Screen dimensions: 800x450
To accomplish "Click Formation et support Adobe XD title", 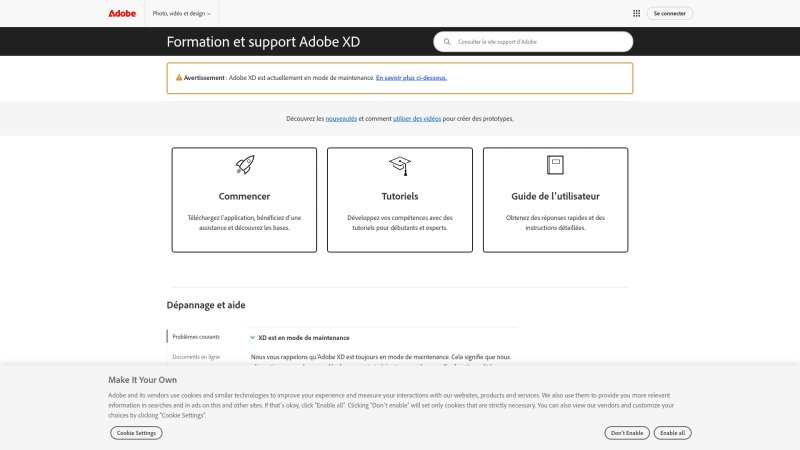I will (x=263, y=41).
